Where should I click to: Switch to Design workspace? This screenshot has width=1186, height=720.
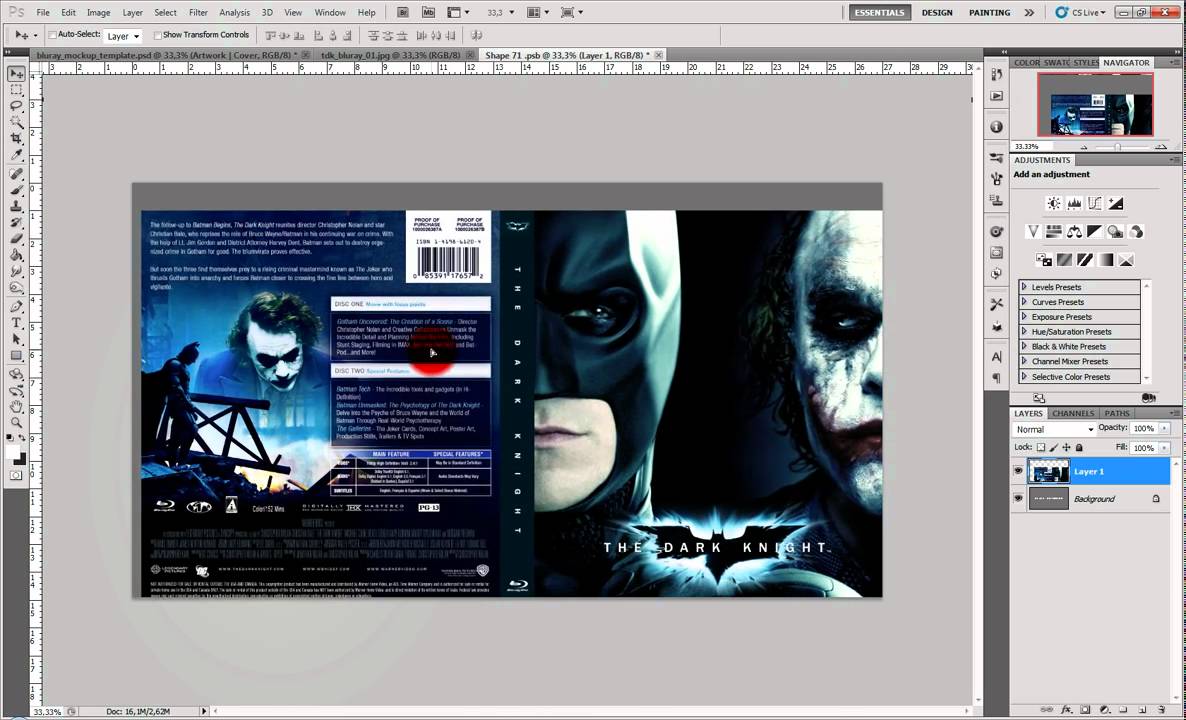936,13
